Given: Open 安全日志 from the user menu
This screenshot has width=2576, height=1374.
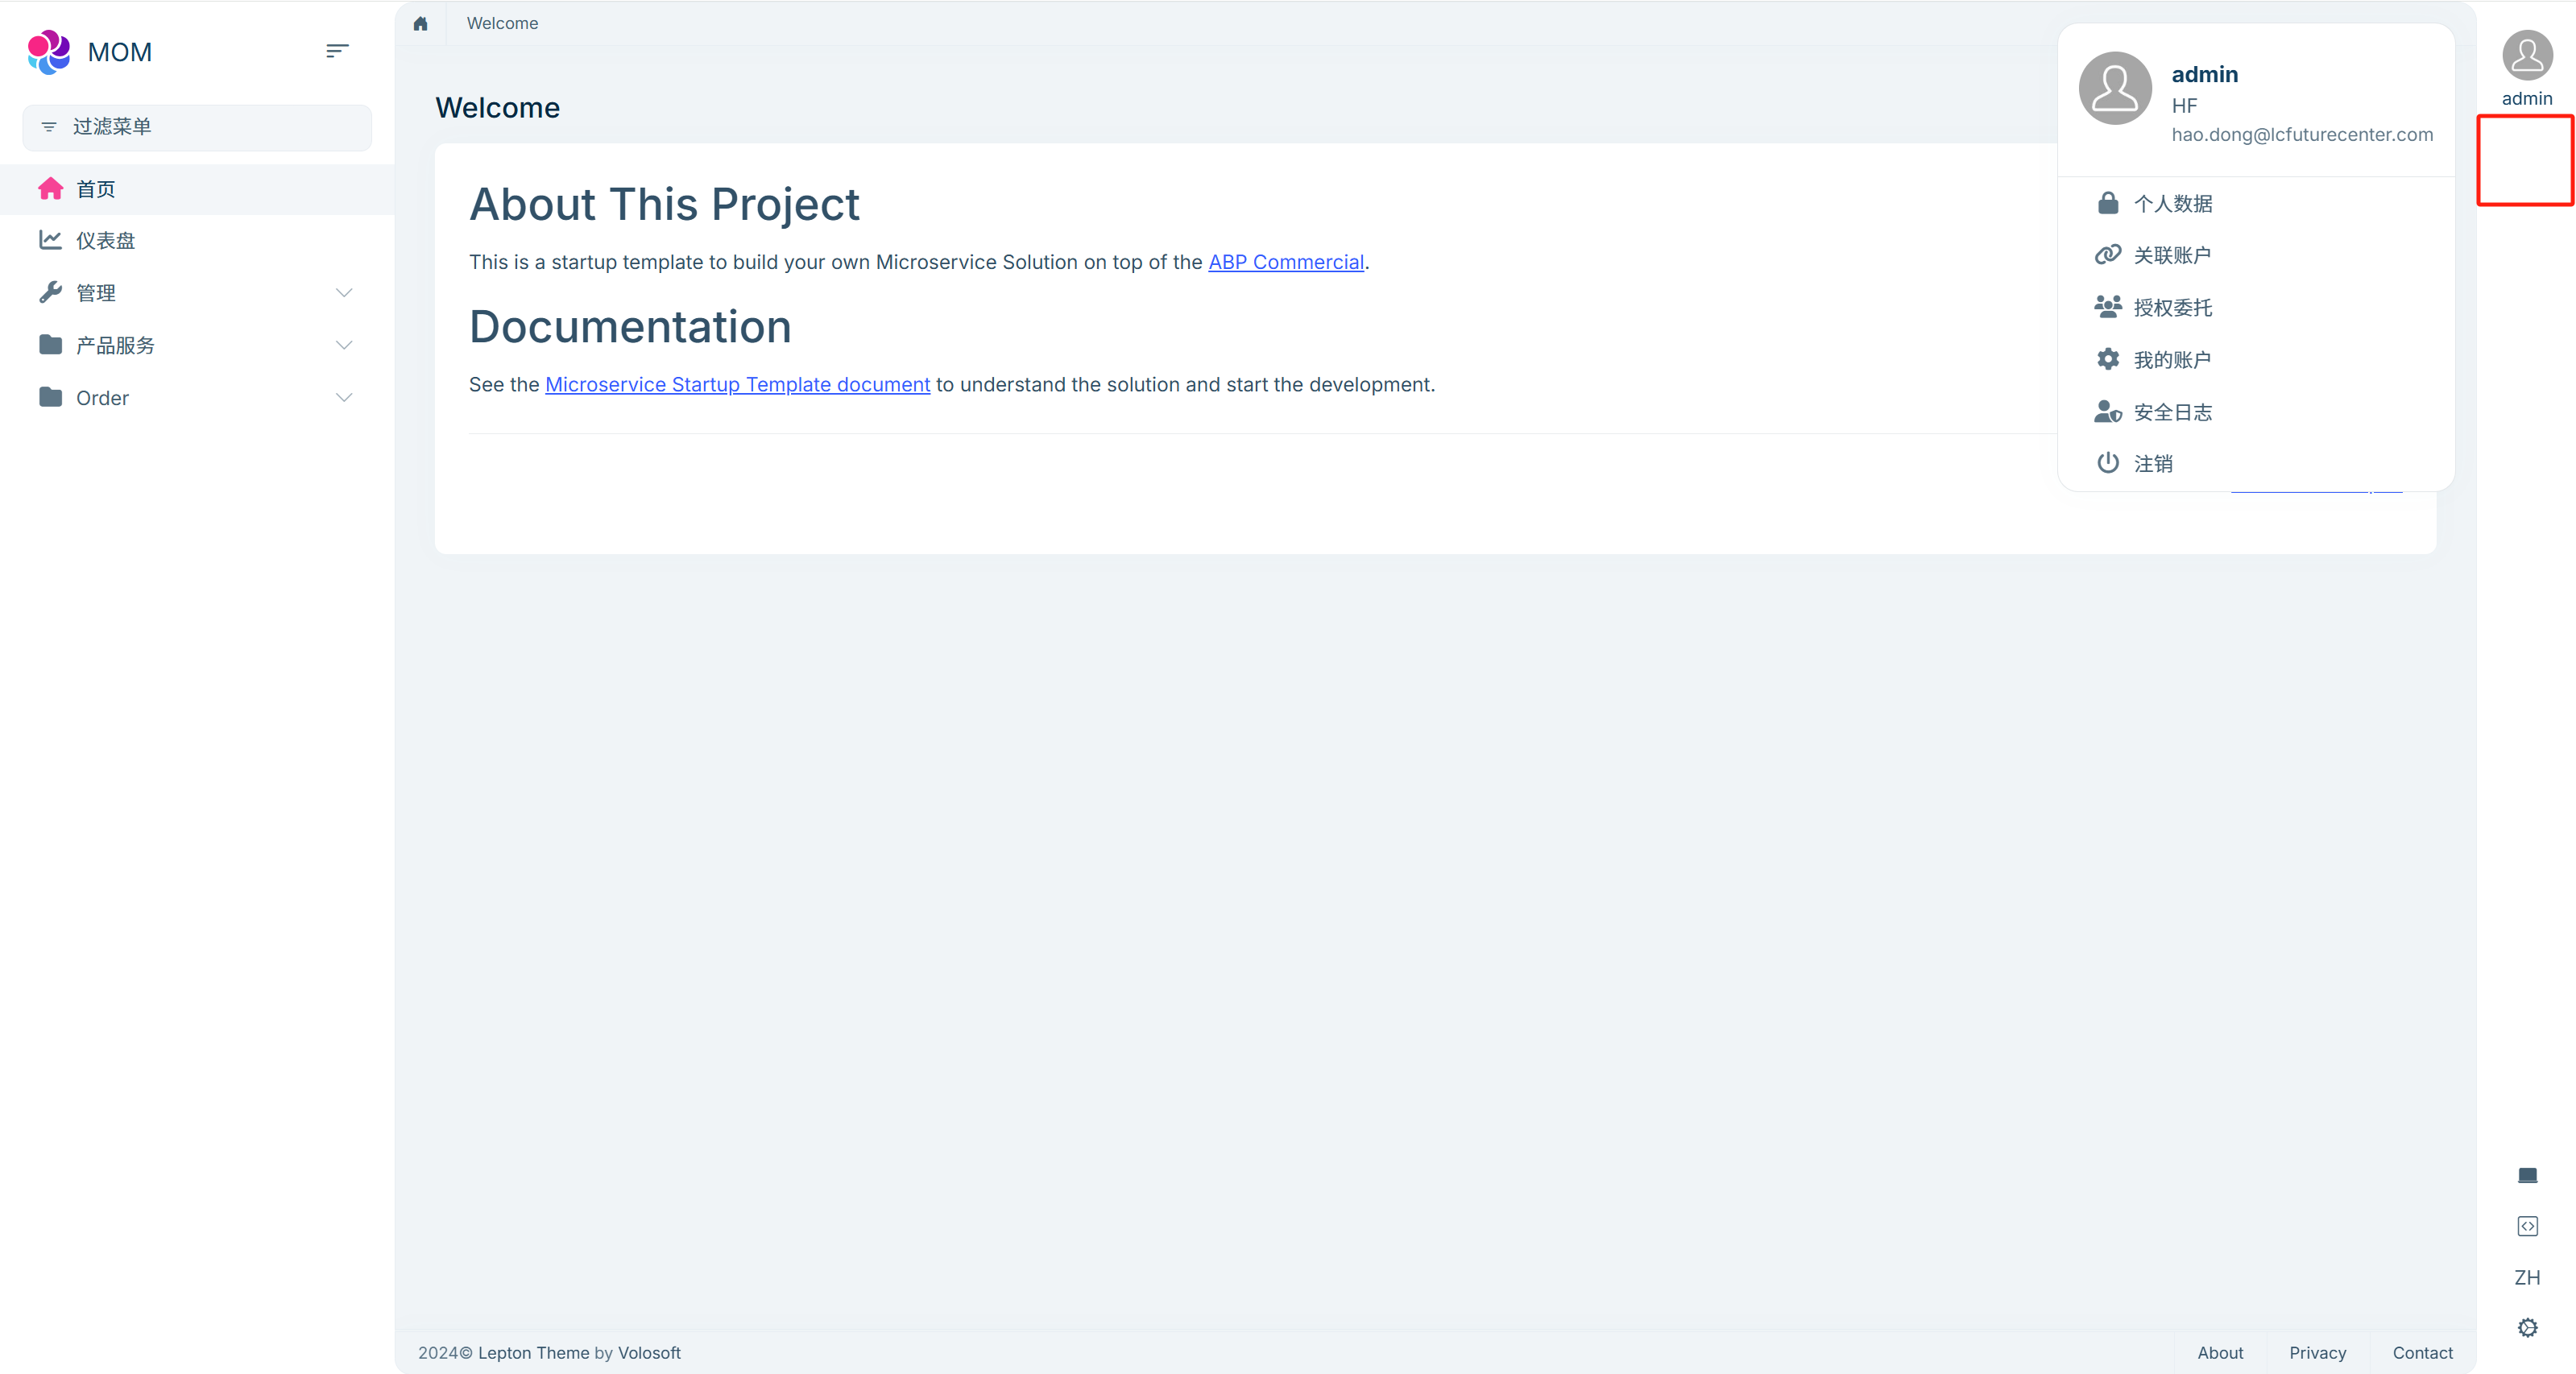Looking at the screenshot, I should (x=2172, y=412).
